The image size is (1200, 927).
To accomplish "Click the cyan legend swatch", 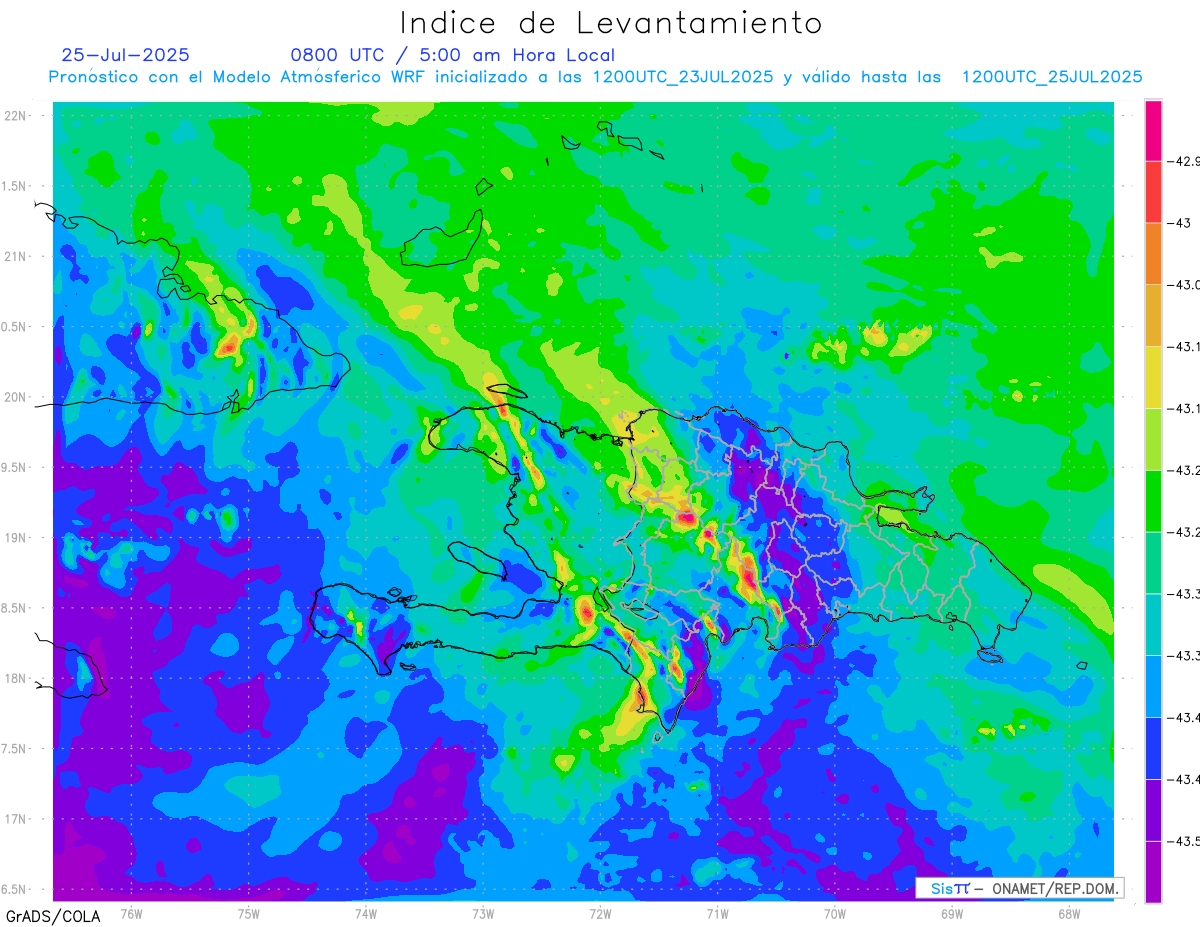I will [1153, 624].
